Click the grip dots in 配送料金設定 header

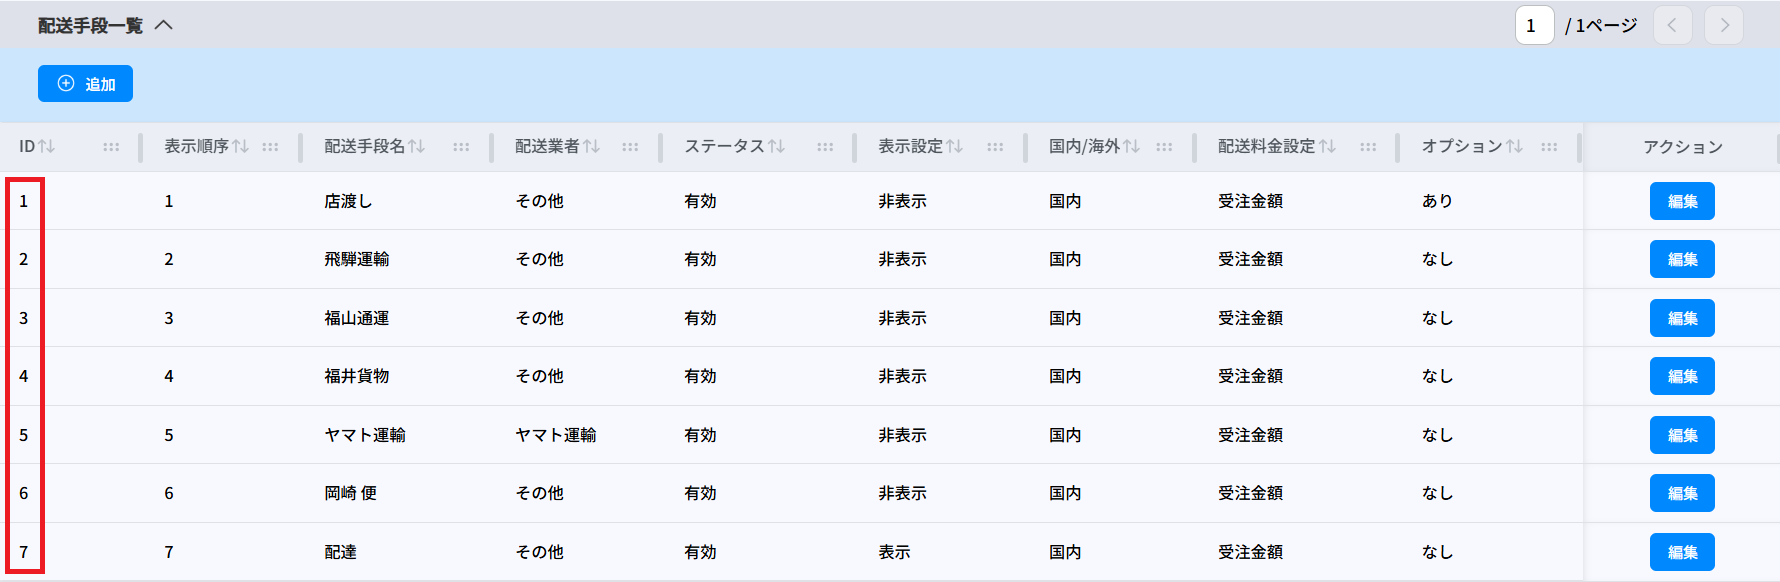(x=1368, y=147)
